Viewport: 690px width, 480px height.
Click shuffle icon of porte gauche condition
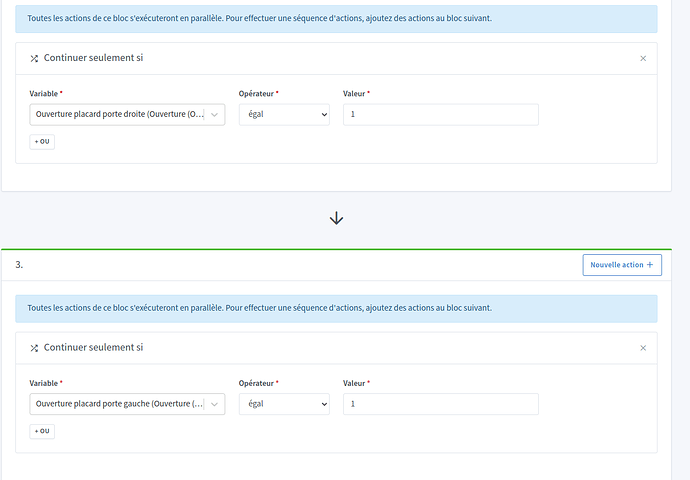[x=34, y=348]
